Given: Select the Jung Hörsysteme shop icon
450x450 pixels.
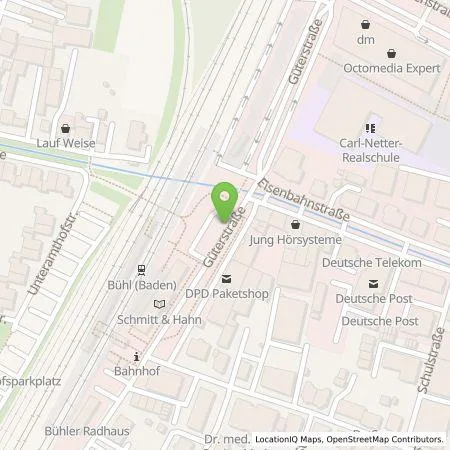Looking at the screenshot, I should pyautogui.click(x=295, y=224).
